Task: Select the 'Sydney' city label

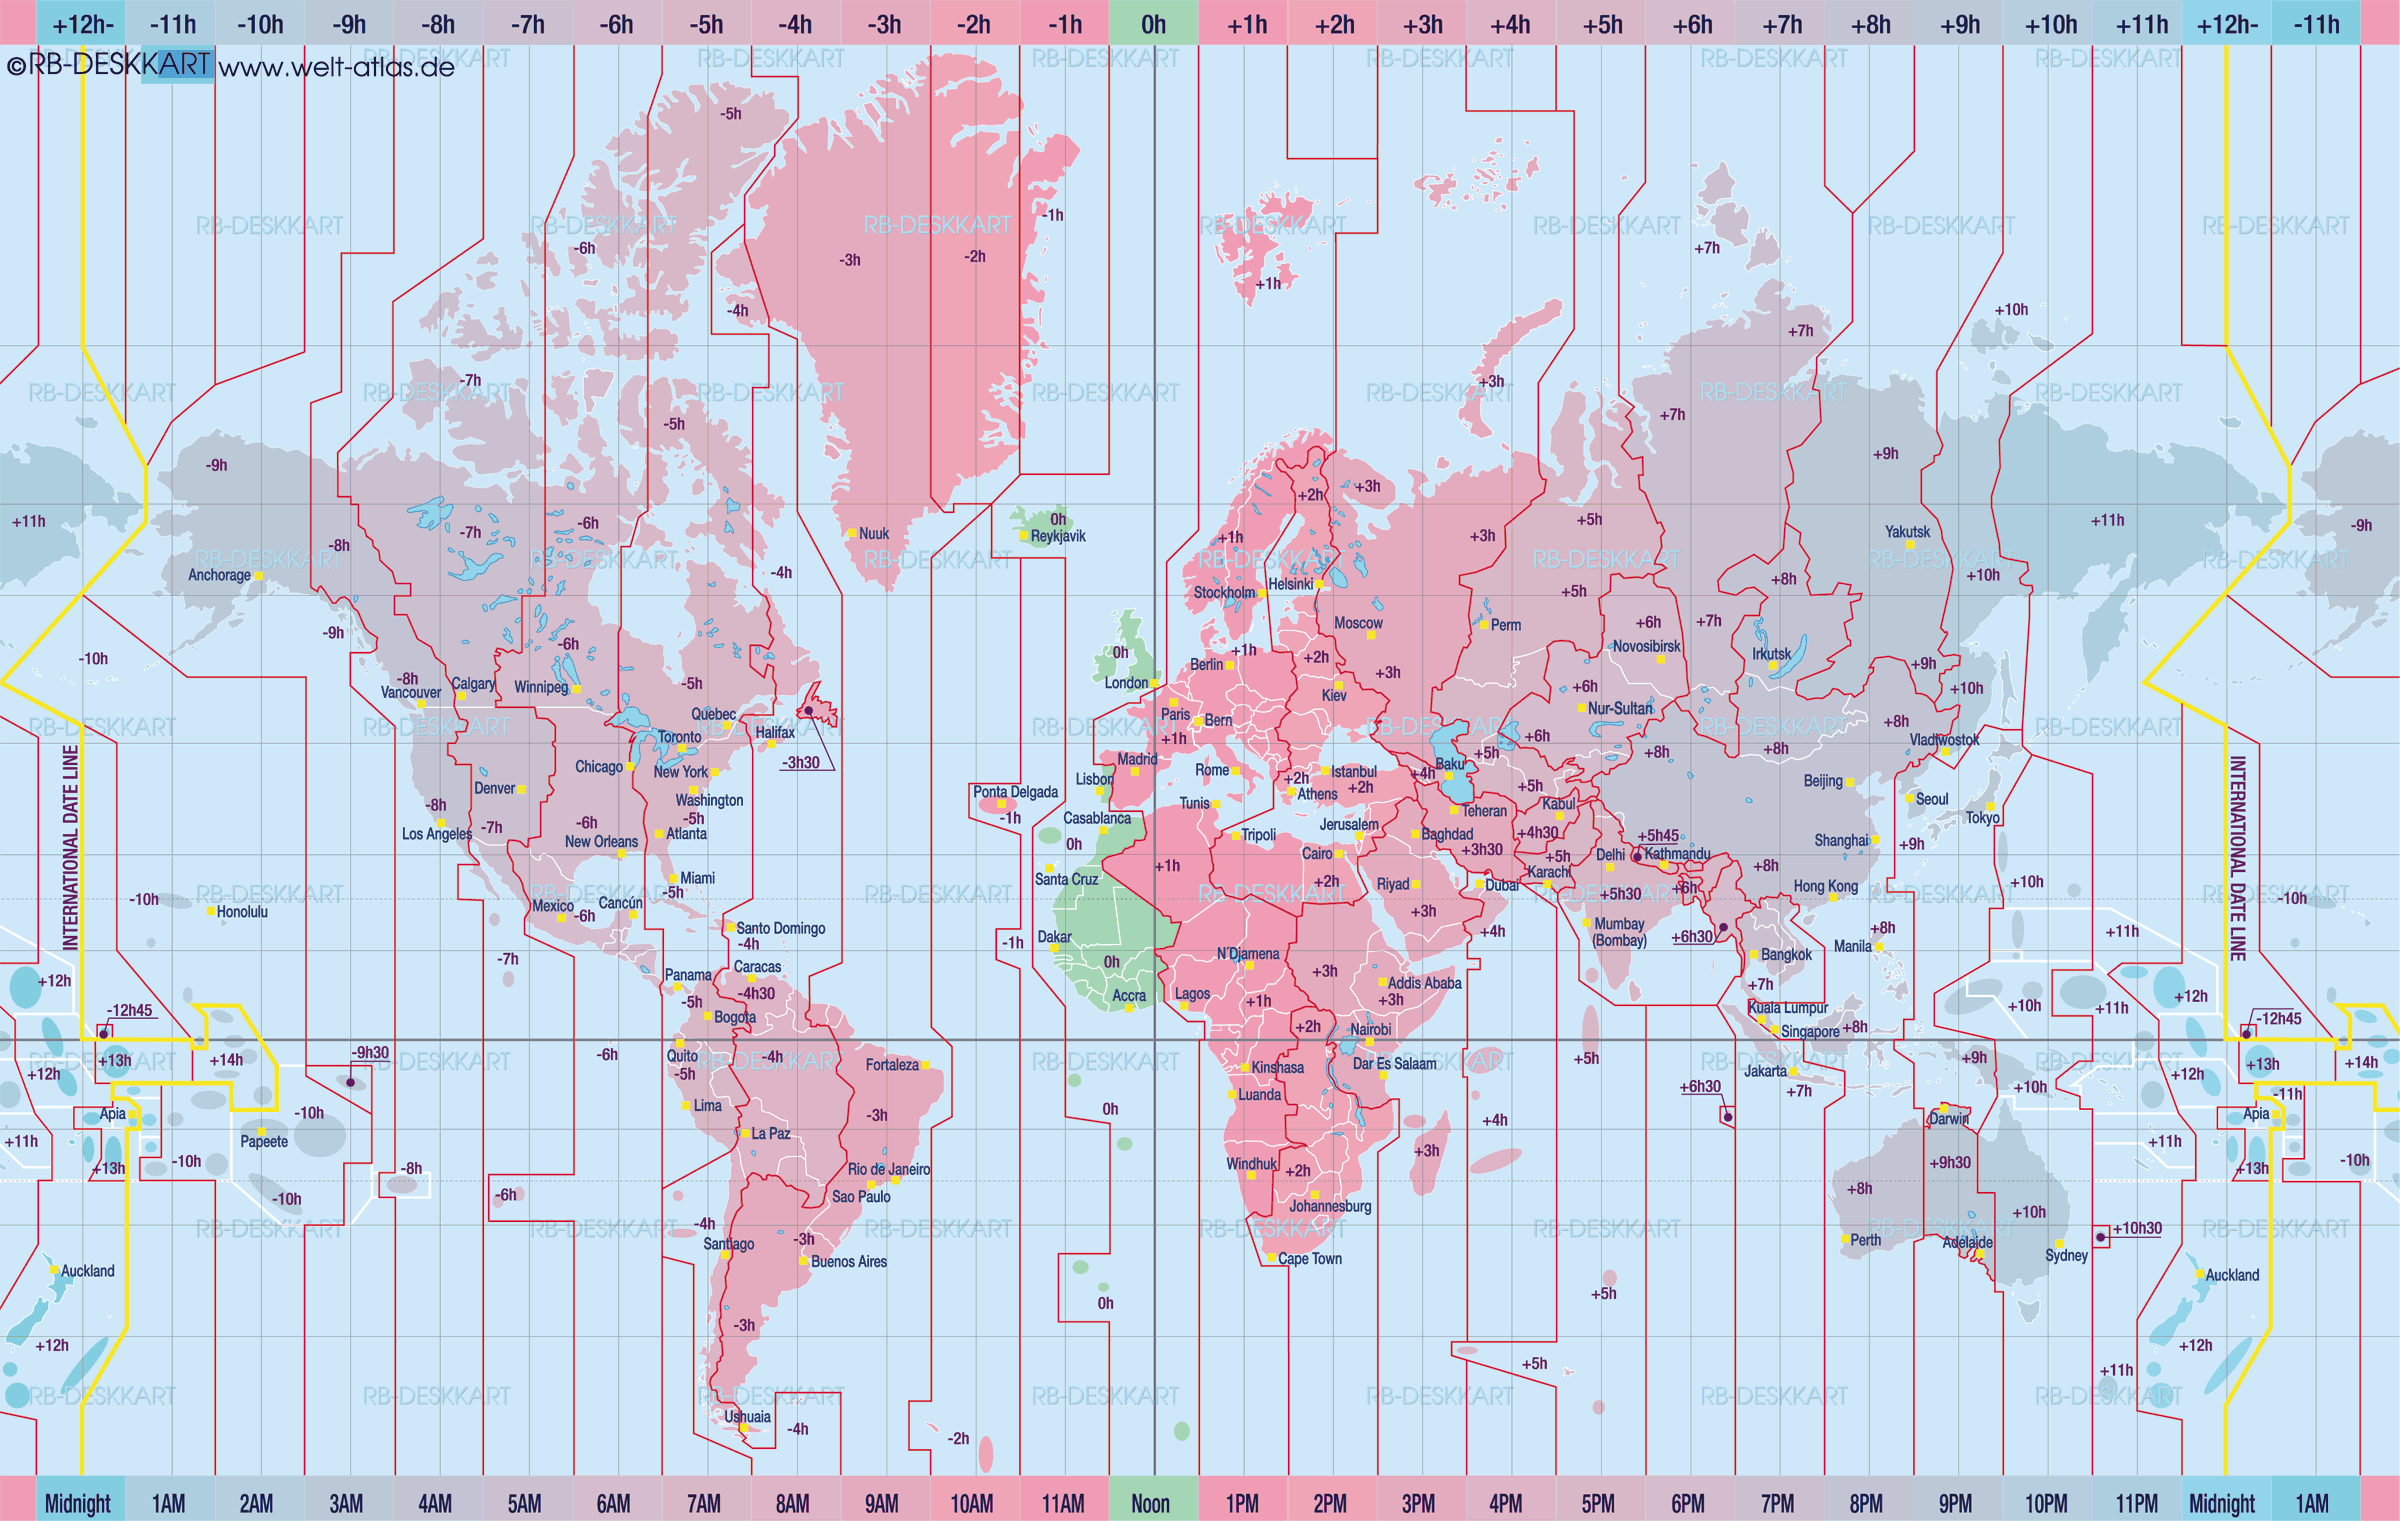Action: point(2066,1255)
